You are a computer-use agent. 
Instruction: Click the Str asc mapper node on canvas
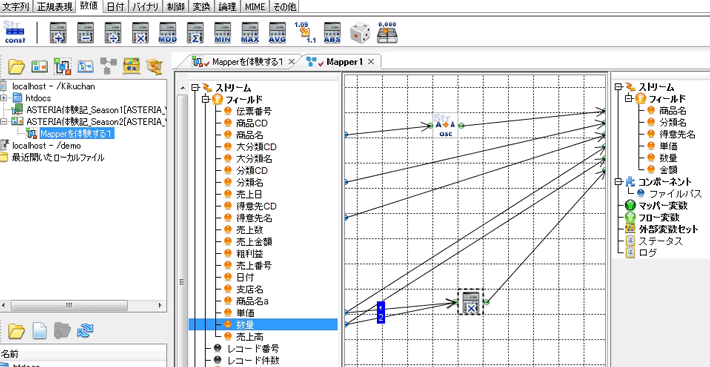click(446, 125)
